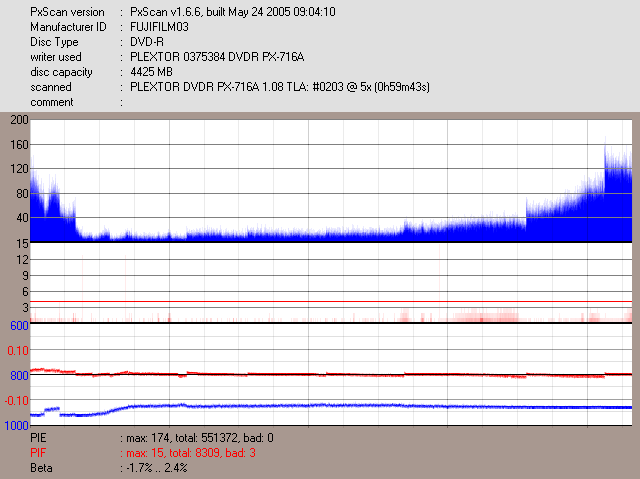Click the writer value PLEXTOR 0375384 DVDR PX-716A
640x479 pixels.
[217, 57]
